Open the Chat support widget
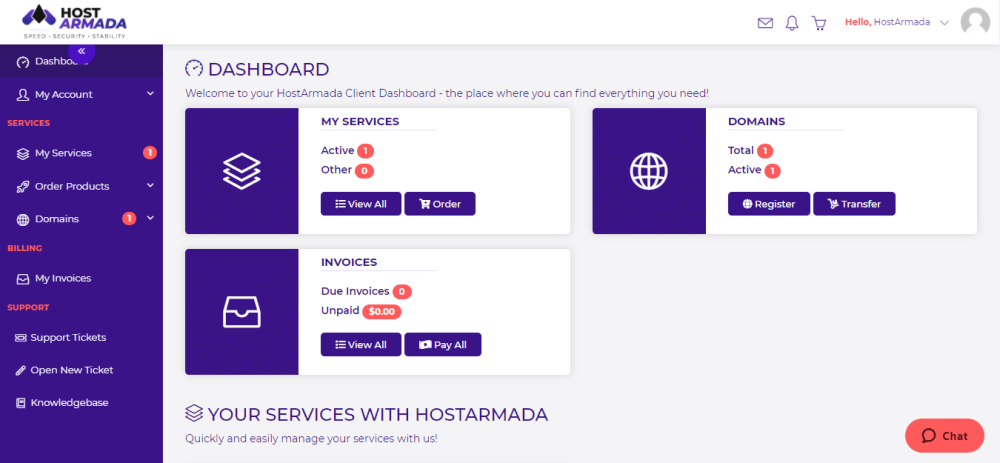The image size is (1000, 463). [x=945, y=436]
